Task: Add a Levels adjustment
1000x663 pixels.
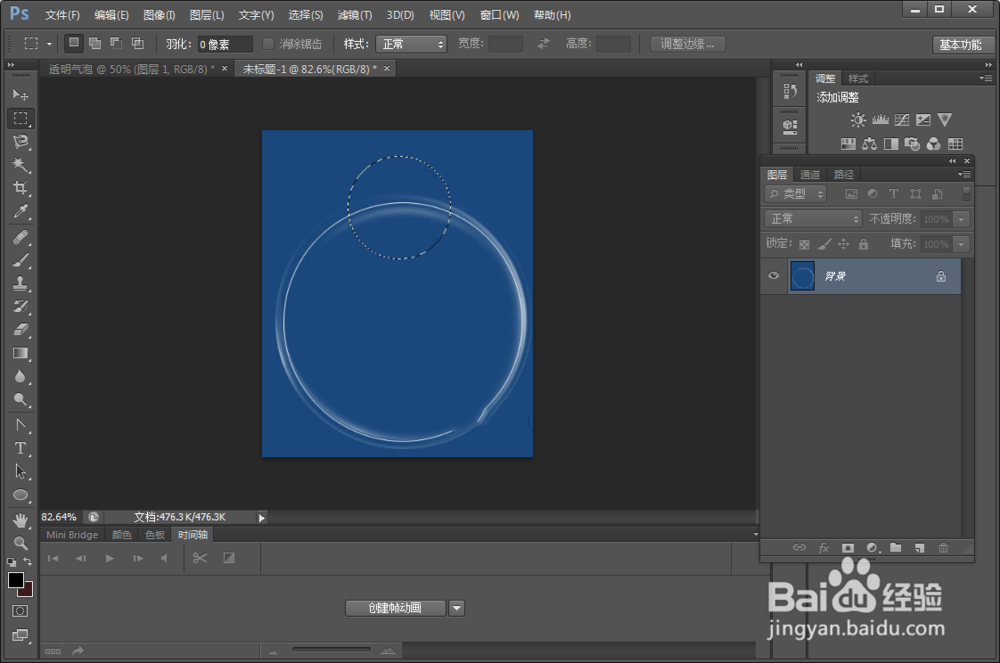Action: (x=880, y=120)
